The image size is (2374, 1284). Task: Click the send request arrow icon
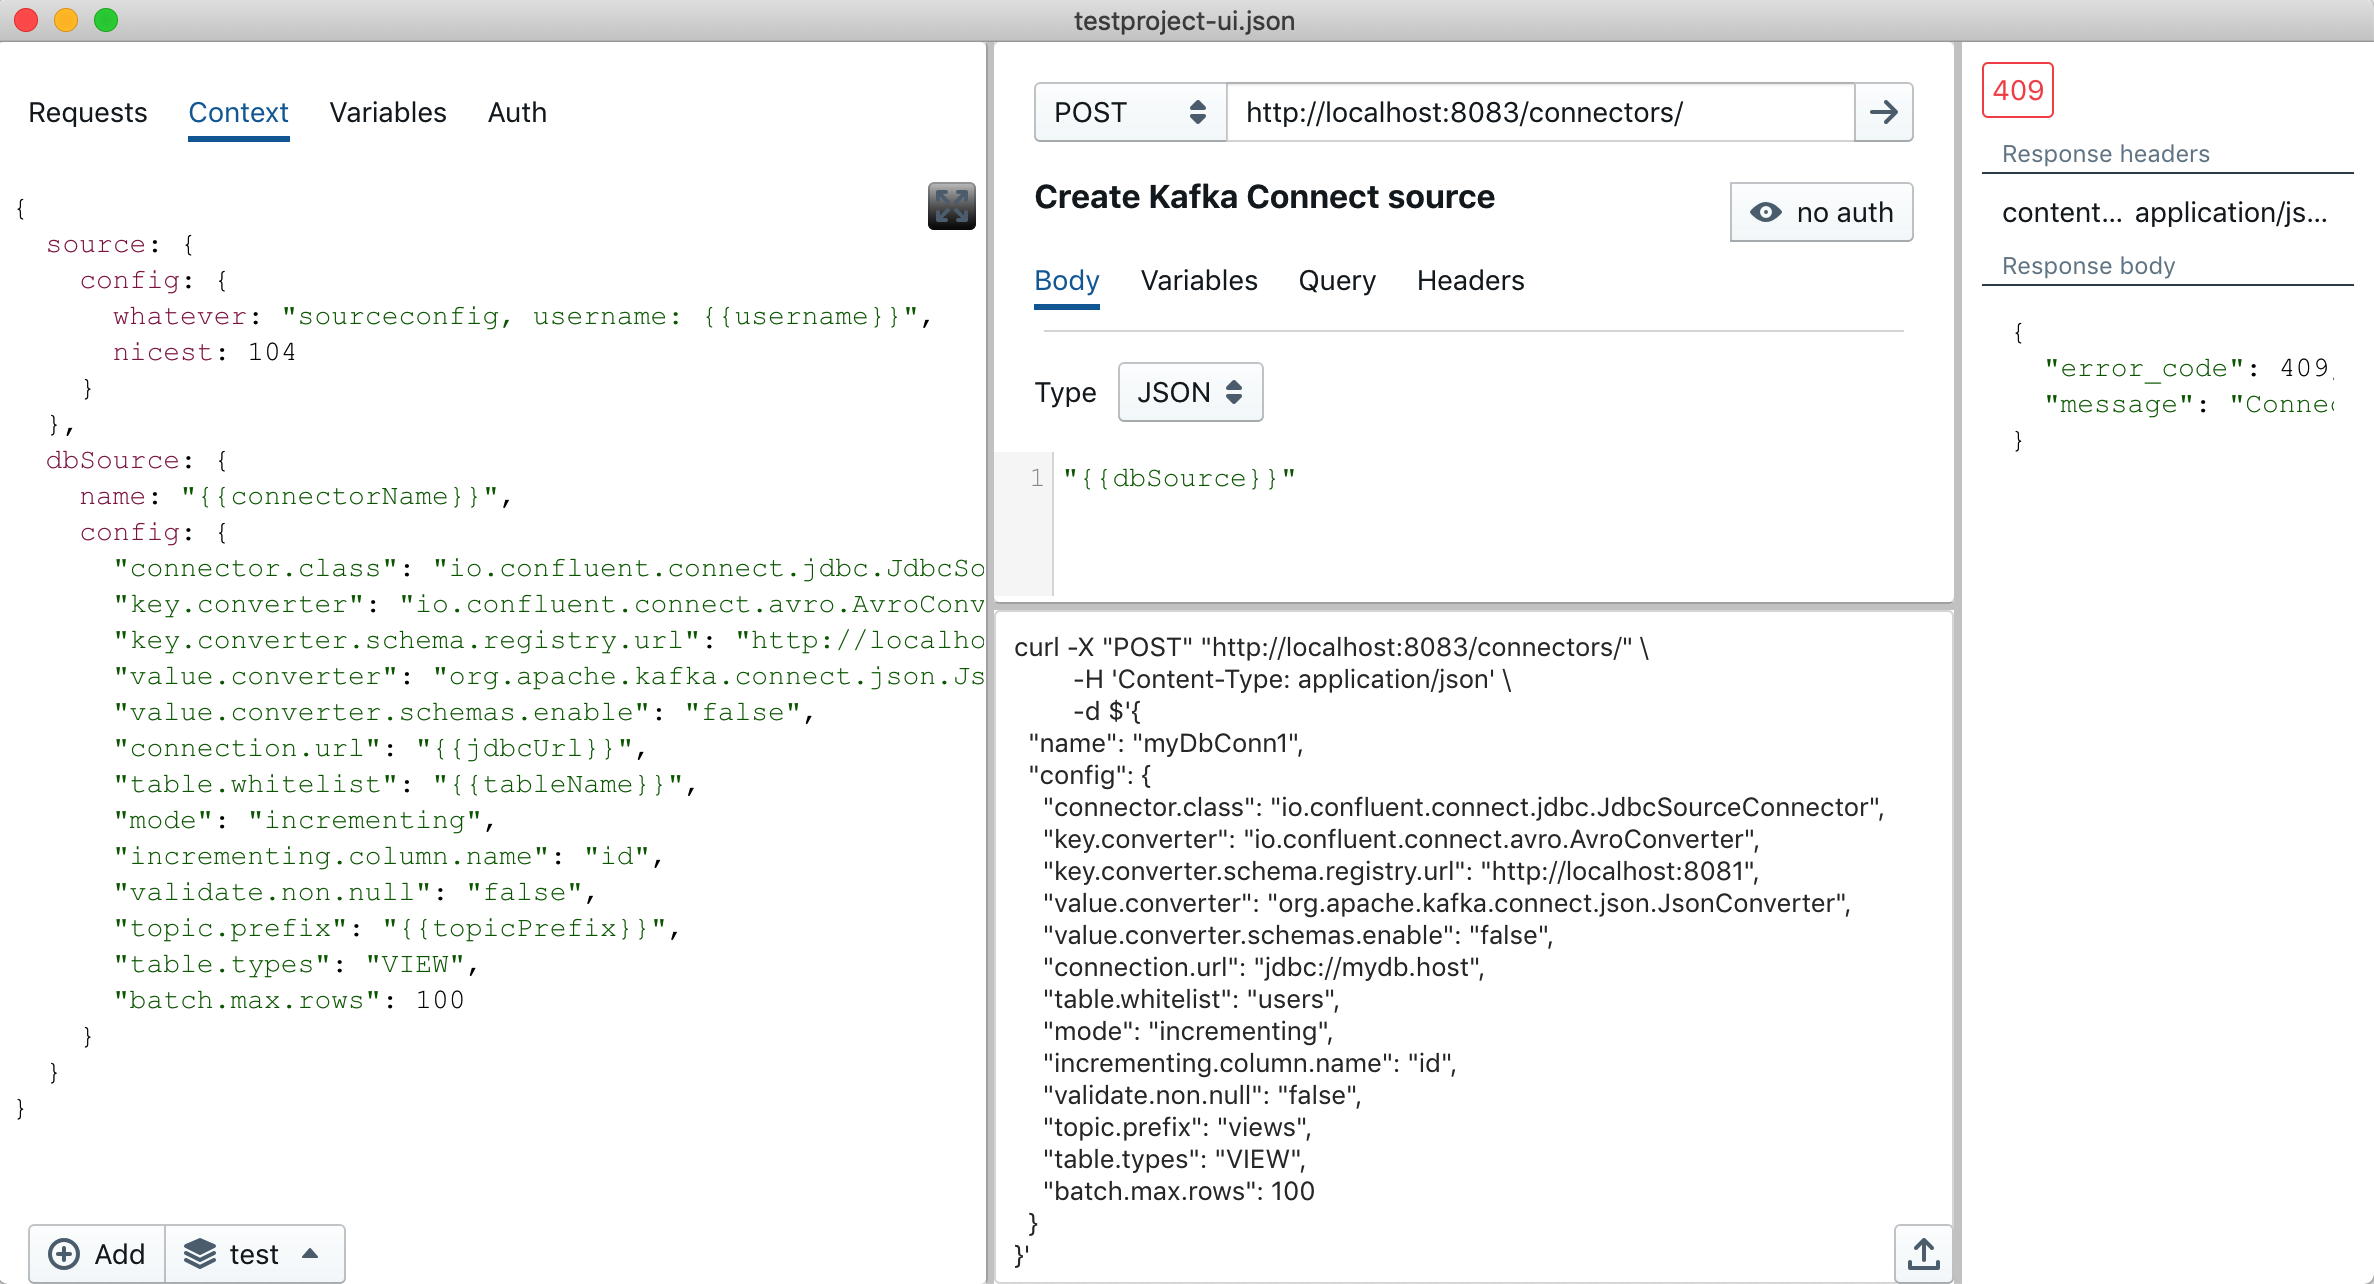coord(1883,112)
